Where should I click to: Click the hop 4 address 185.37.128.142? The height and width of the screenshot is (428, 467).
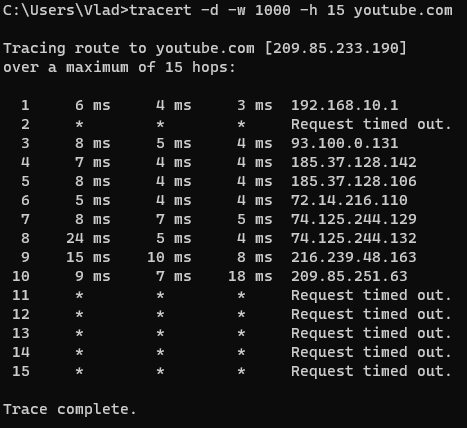pos(354,162)
